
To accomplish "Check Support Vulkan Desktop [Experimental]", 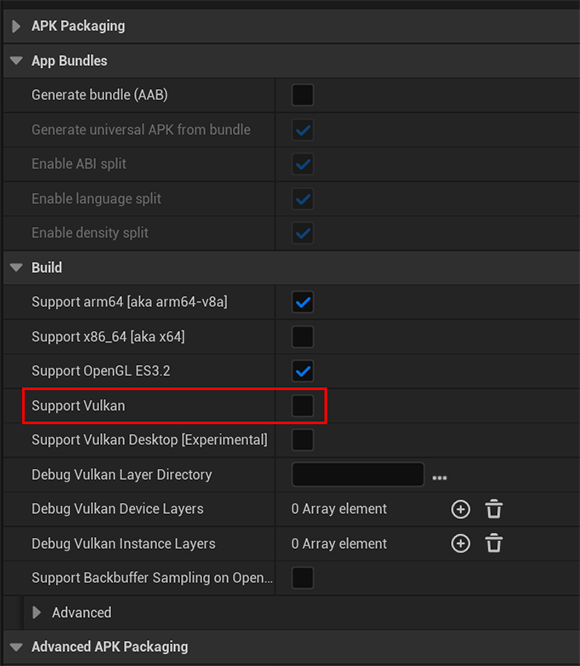I will tap(303, 440).
